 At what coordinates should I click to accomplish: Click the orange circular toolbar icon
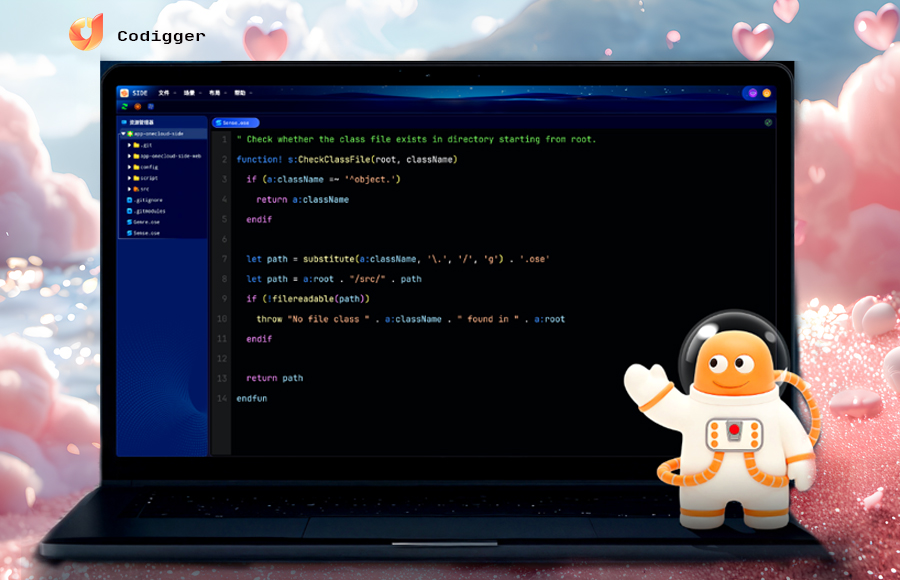pyautogui.click(x=138, y=106)
